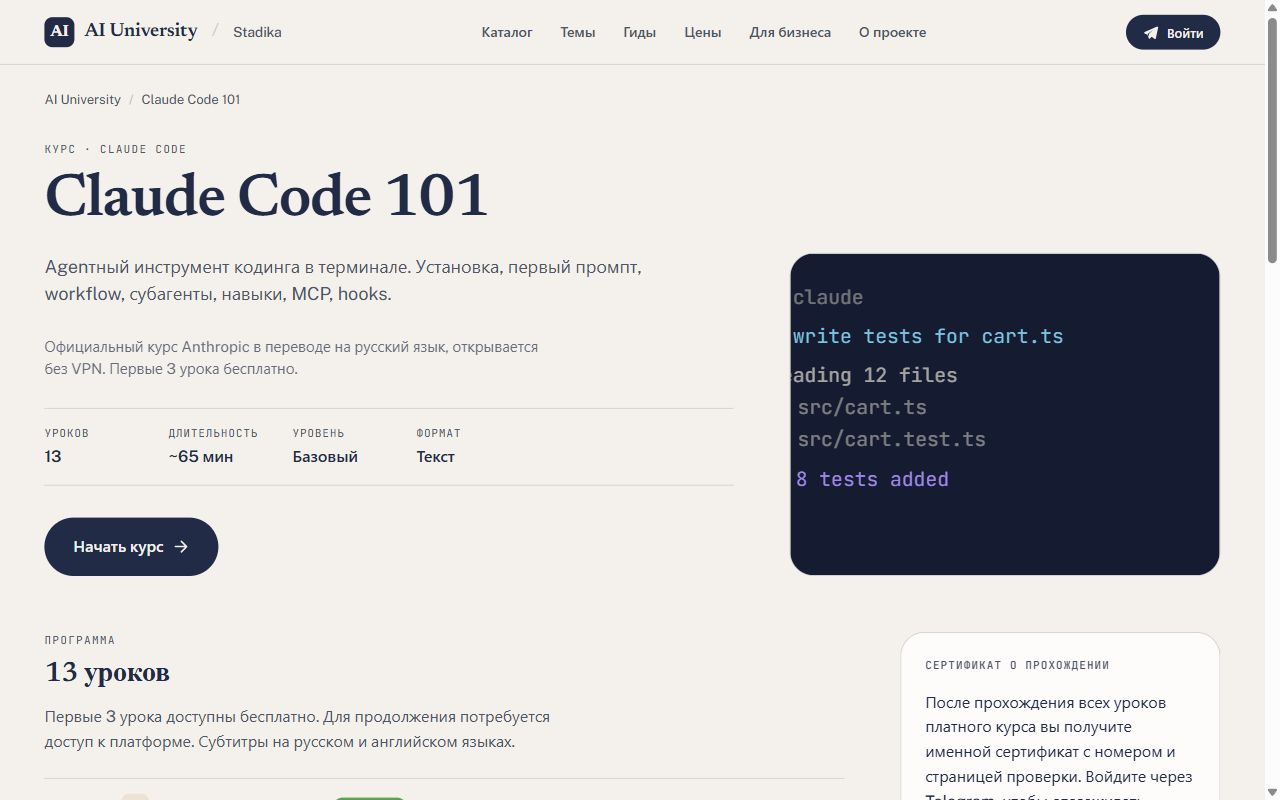Click the "Базовый" level value
The height and width of the screenshot is (800, 1280).
pos(325,457)
